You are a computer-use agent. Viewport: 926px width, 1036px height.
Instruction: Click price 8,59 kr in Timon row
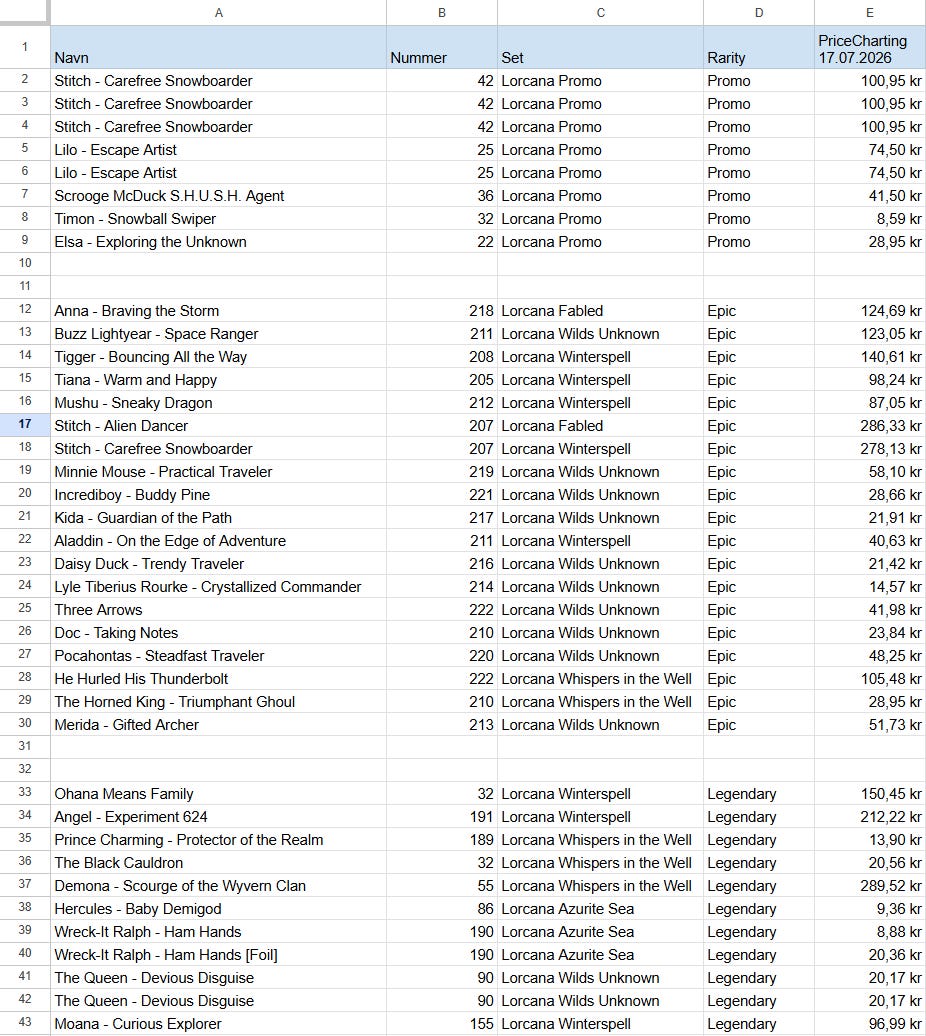tap(870, 219)
